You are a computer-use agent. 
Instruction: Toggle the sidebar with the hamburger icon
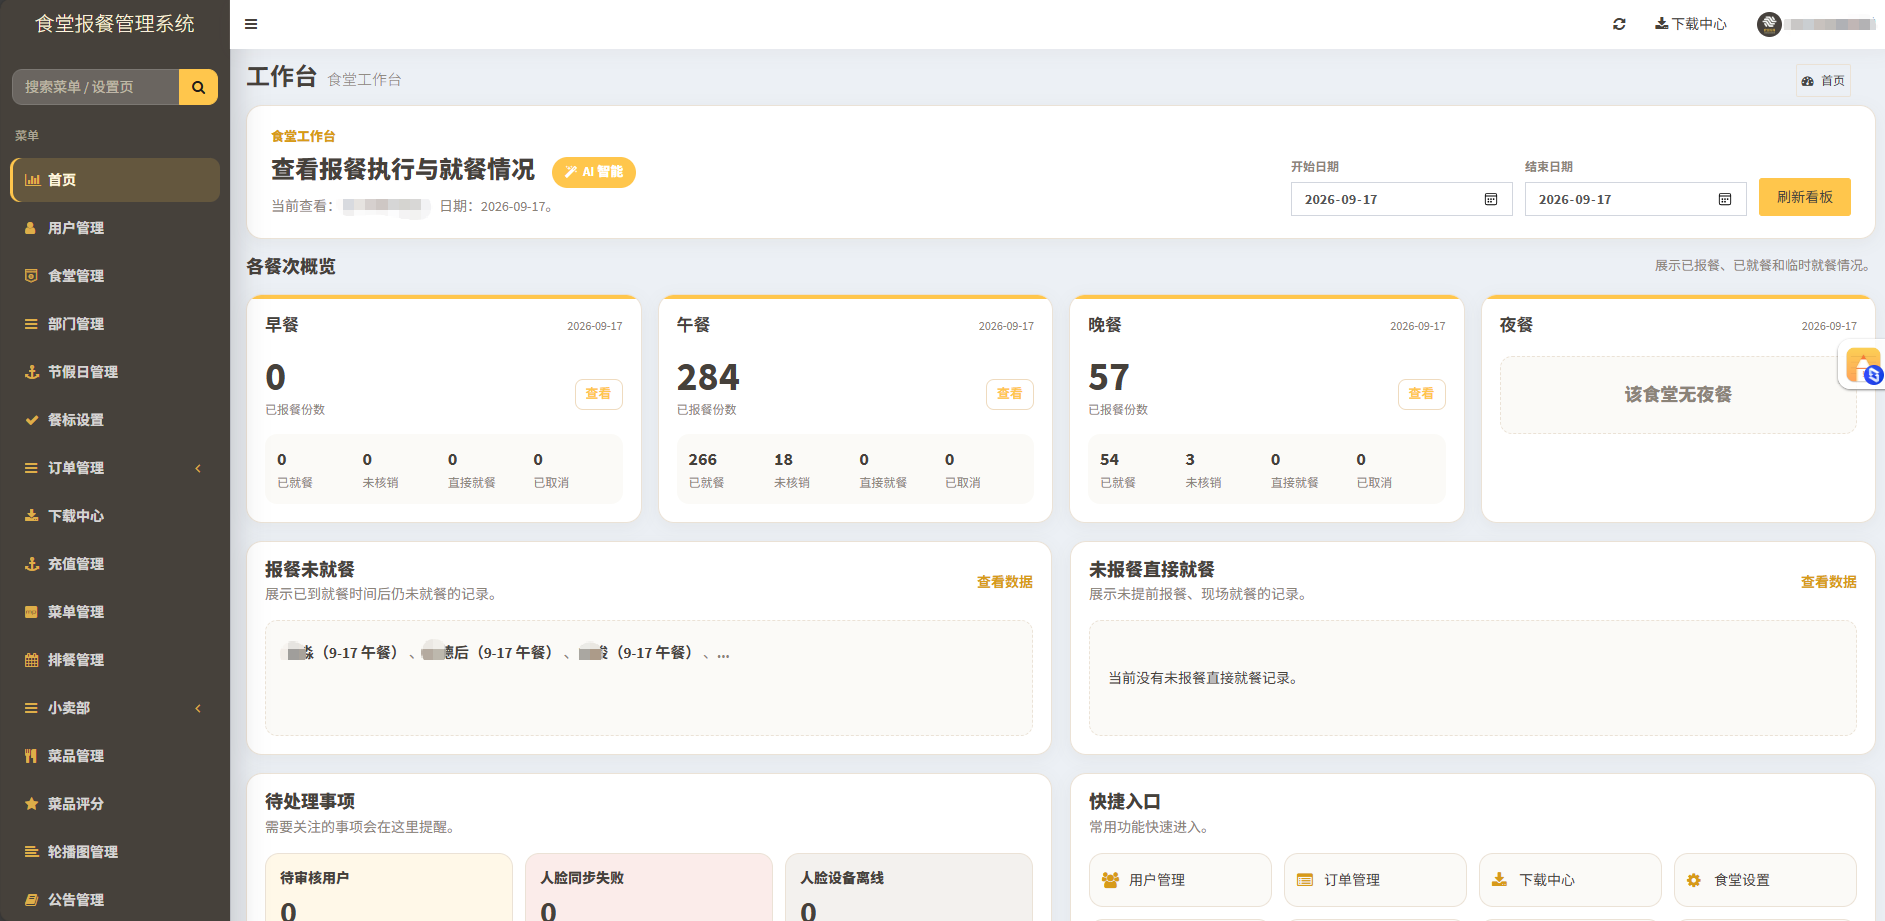pyautogui.click(x=251, y=24)
